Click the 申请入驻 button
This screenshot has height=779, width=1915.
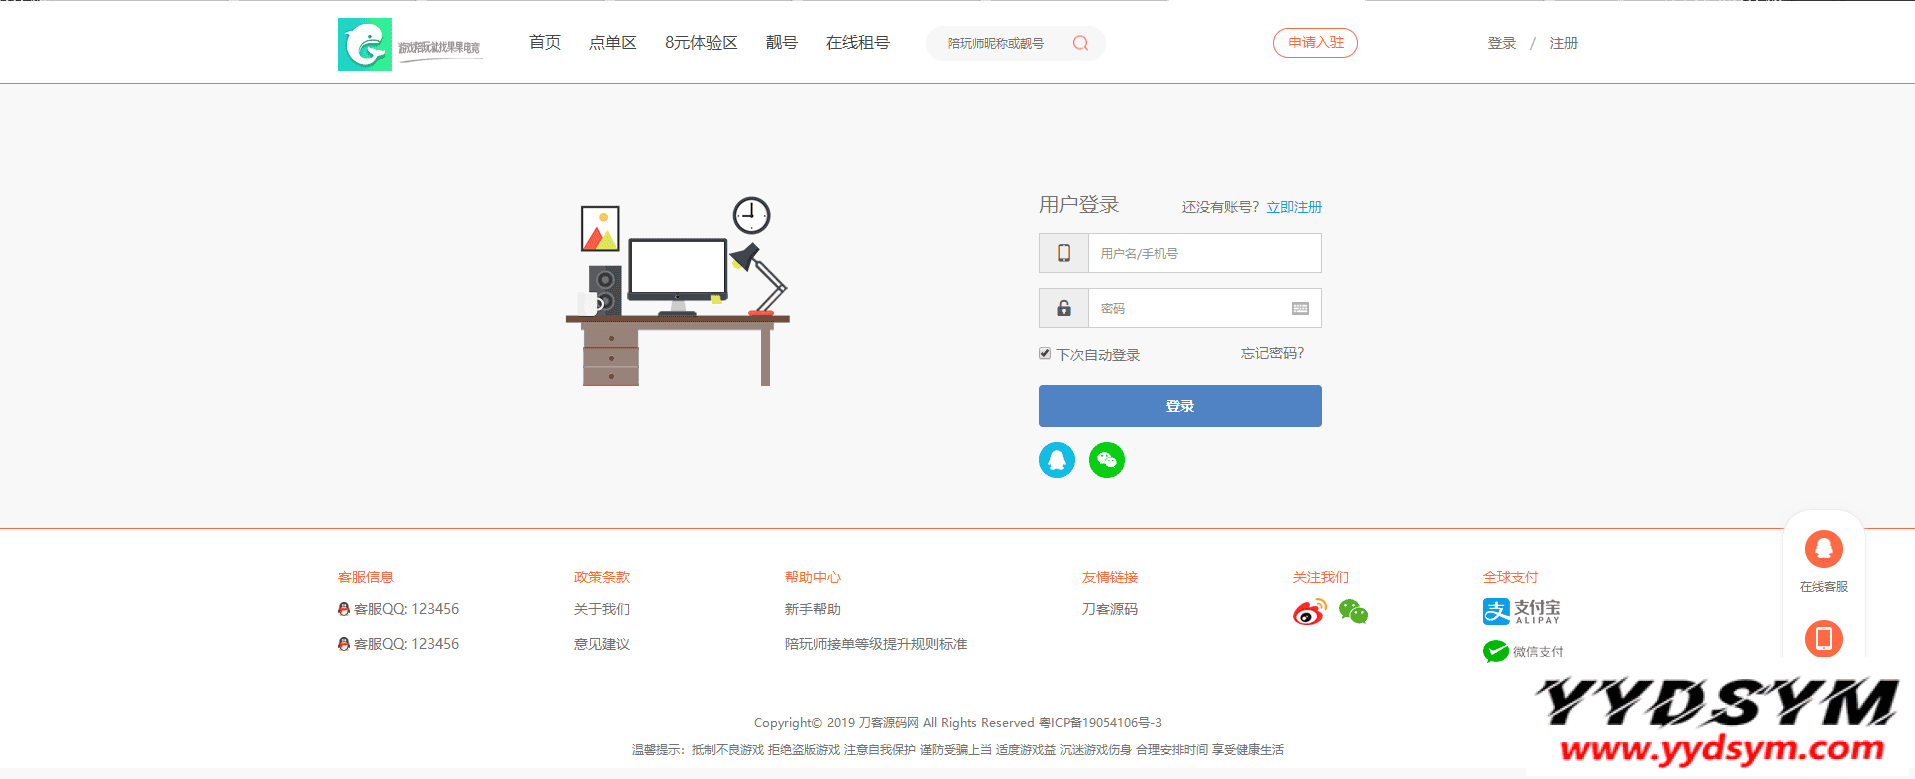1315,43
